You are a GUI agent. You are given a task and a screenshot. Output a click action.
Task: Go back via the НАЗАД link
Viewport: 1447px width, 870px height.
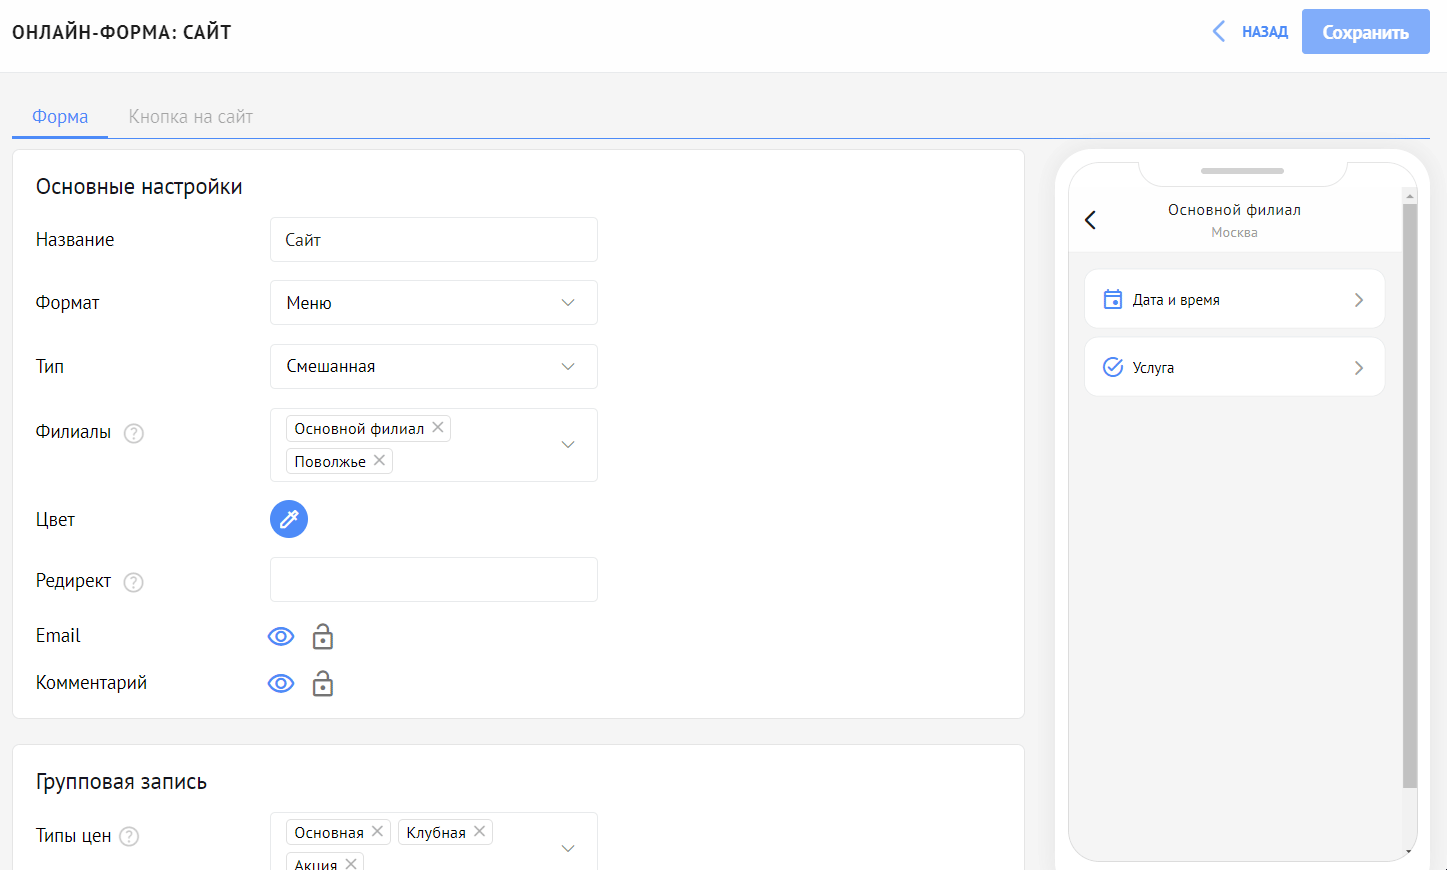point(1251,32)
